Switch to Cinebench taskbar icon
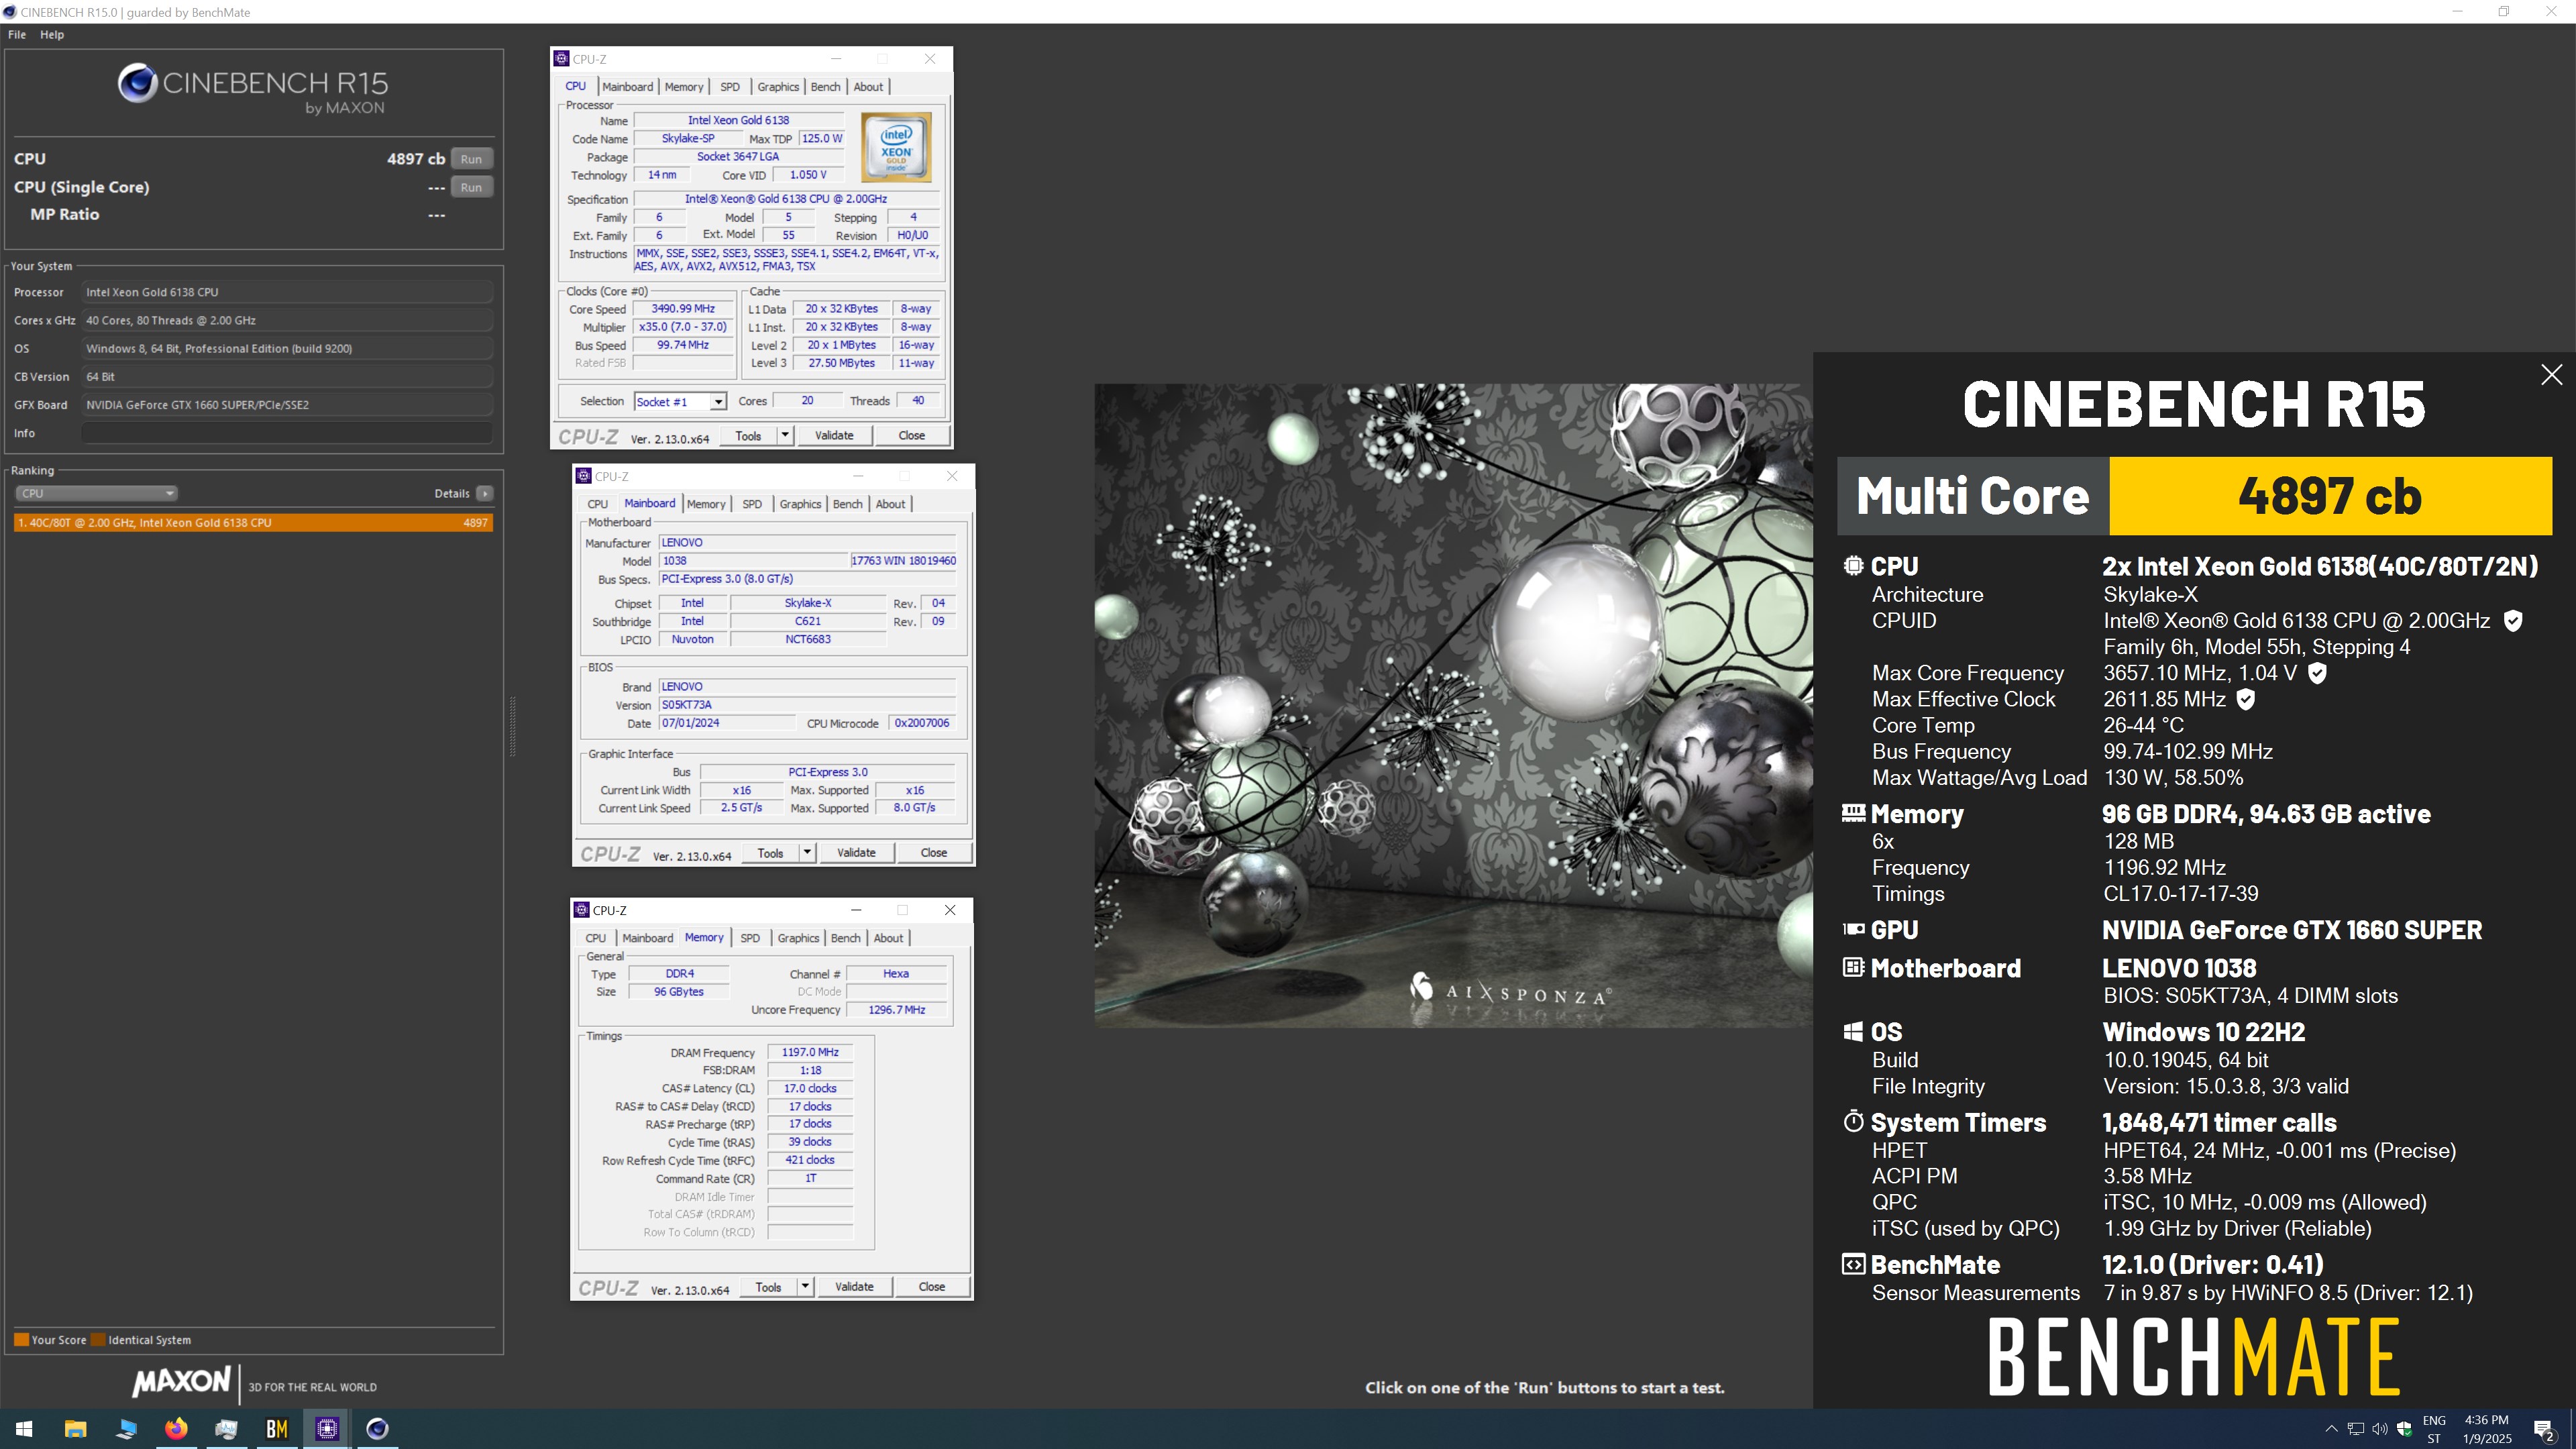Viewport: 2576px width, 1449px height. click(x=377, y=1428)
